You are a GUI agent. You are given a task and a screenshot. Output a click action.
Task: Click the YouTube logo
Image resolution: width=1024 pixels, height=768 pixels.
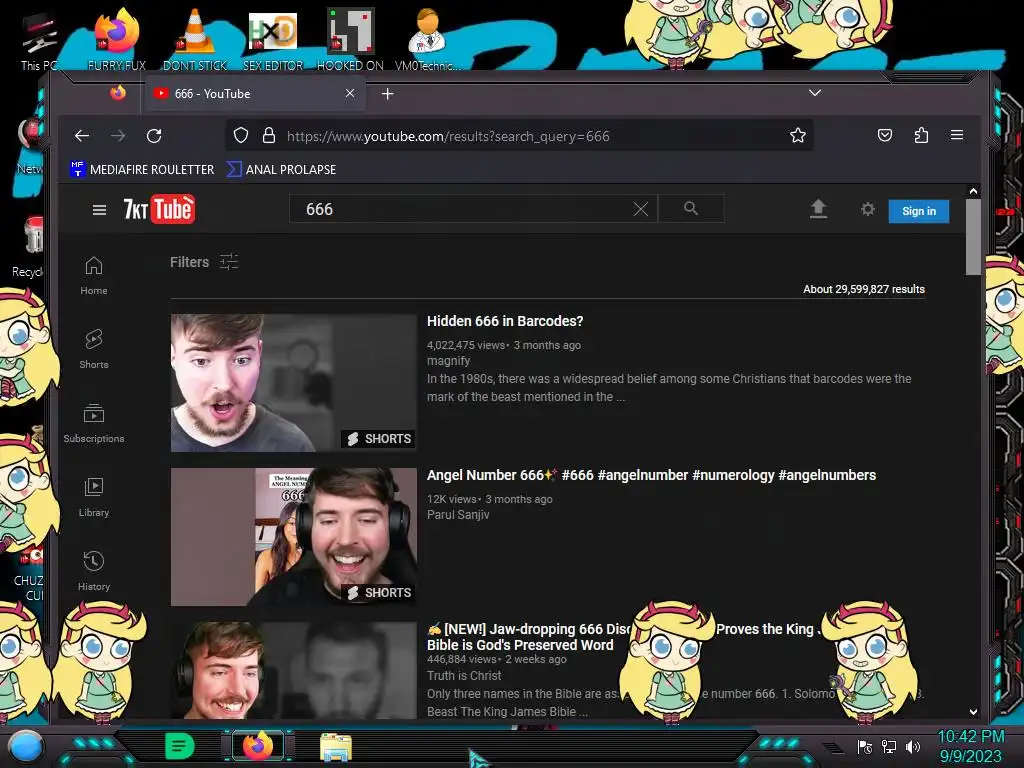pos(159,209)
